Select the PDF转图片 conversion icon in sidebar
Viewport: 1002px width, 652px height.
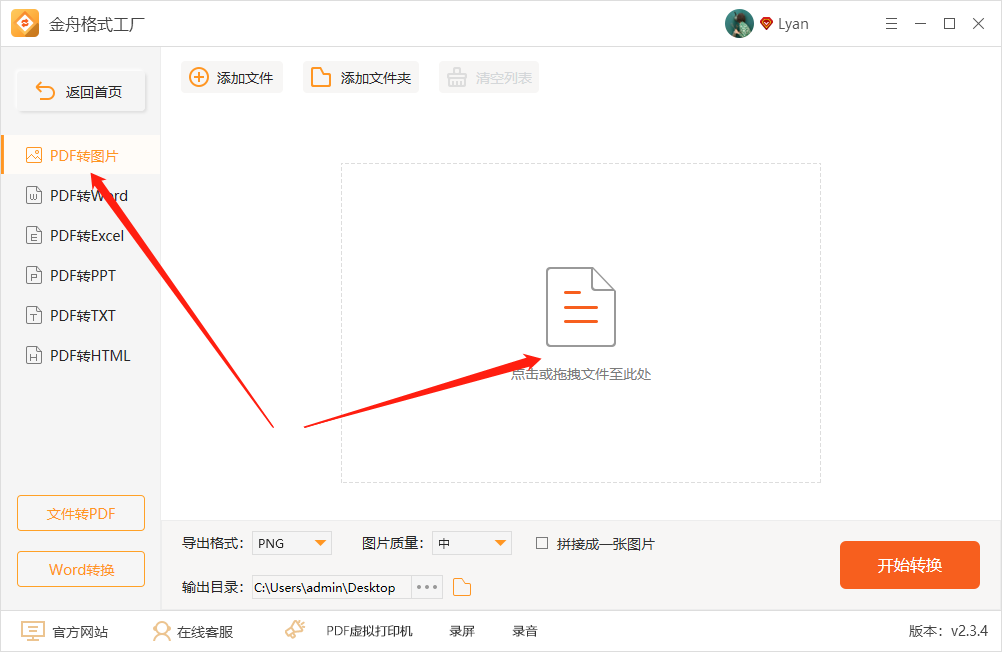(x=33, y=155)
